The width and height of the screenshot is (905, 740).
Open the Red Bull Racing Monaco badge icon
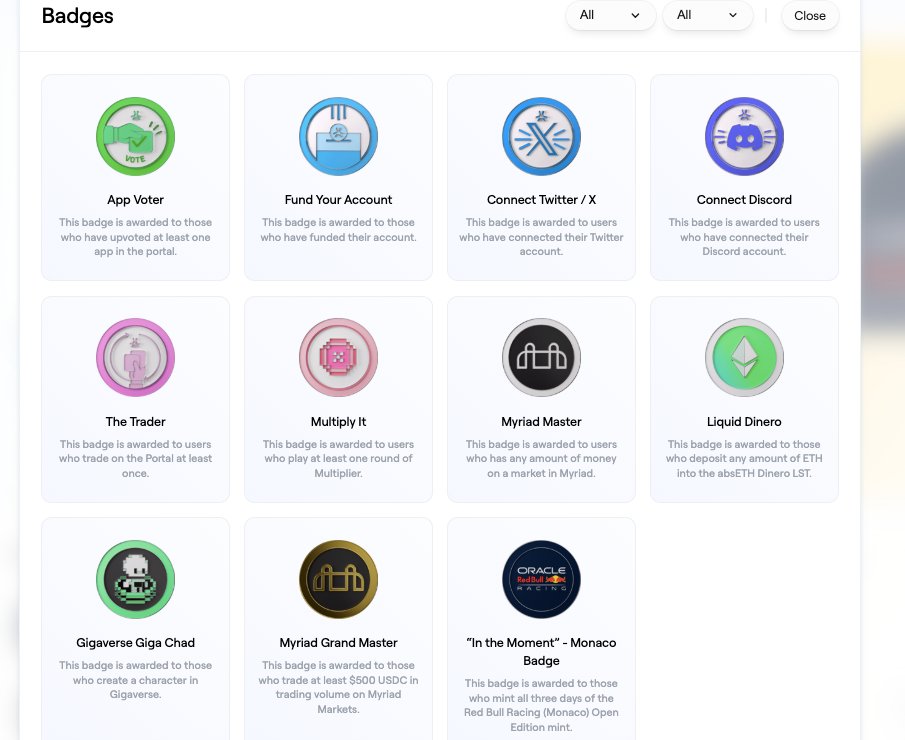coord(541,579)
